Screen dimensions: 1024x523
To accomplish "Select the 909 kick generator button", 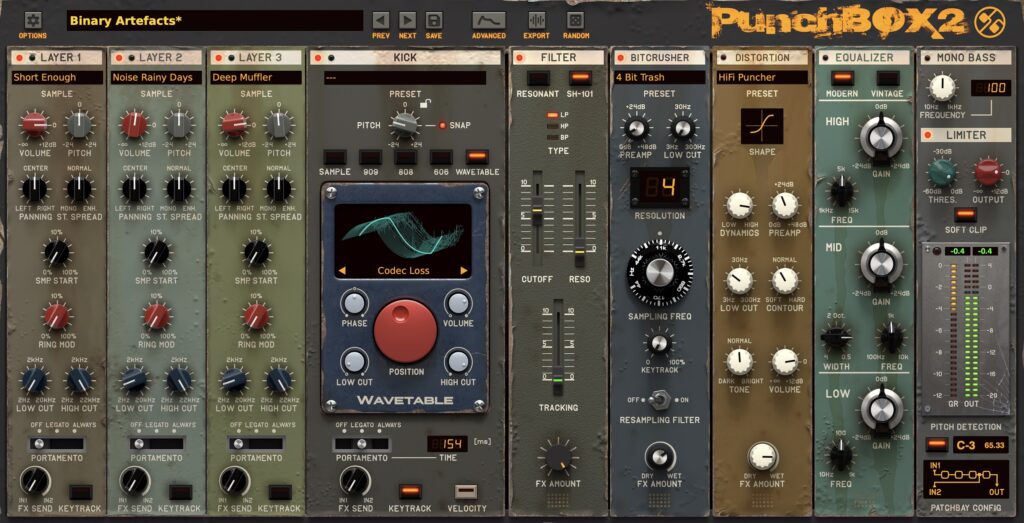I will [370, 157].
